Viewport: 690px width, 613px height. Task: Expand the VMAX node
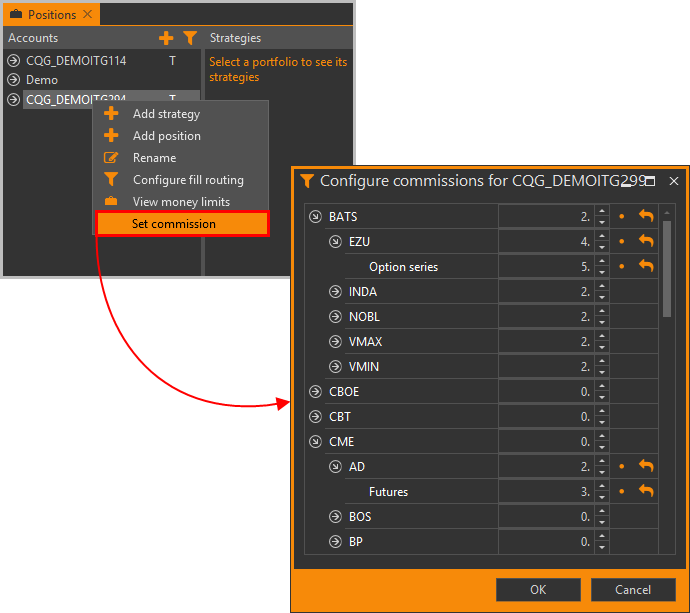[x=335, y=341]
